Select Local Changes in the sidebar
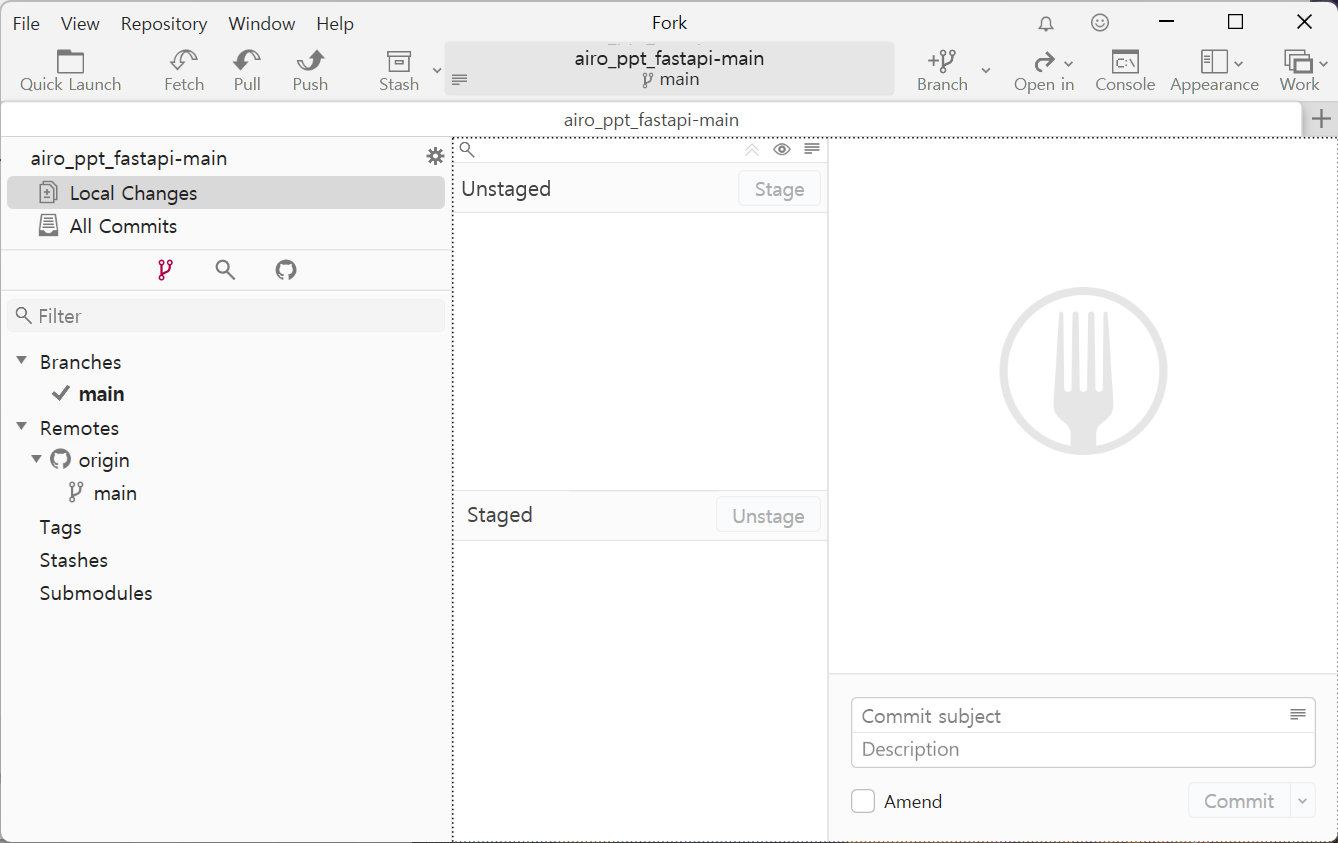Image resolution: width=1338 pixels, height=843 pixels. [x=226, y=193]
